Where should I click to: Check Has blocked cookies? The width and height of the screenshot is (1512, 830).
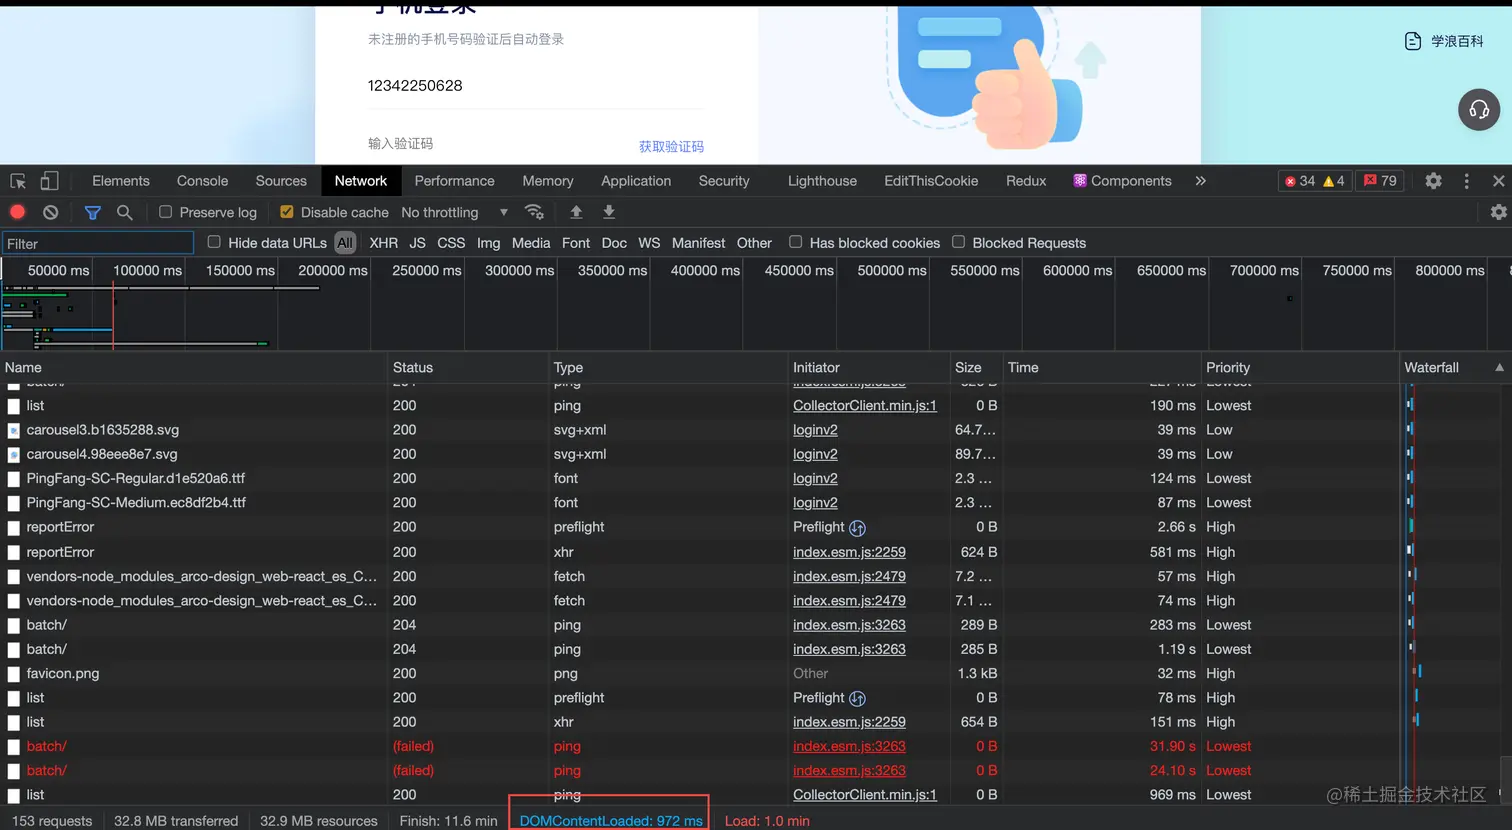pos(796,242)
